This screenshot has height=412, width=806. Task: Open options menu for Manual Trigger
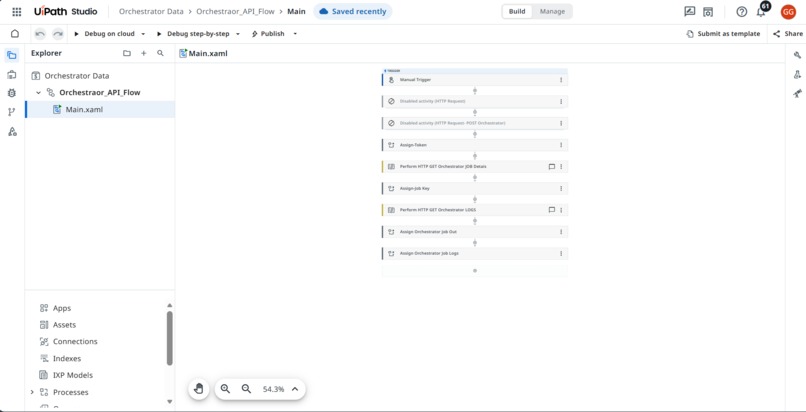coord(561,80)
